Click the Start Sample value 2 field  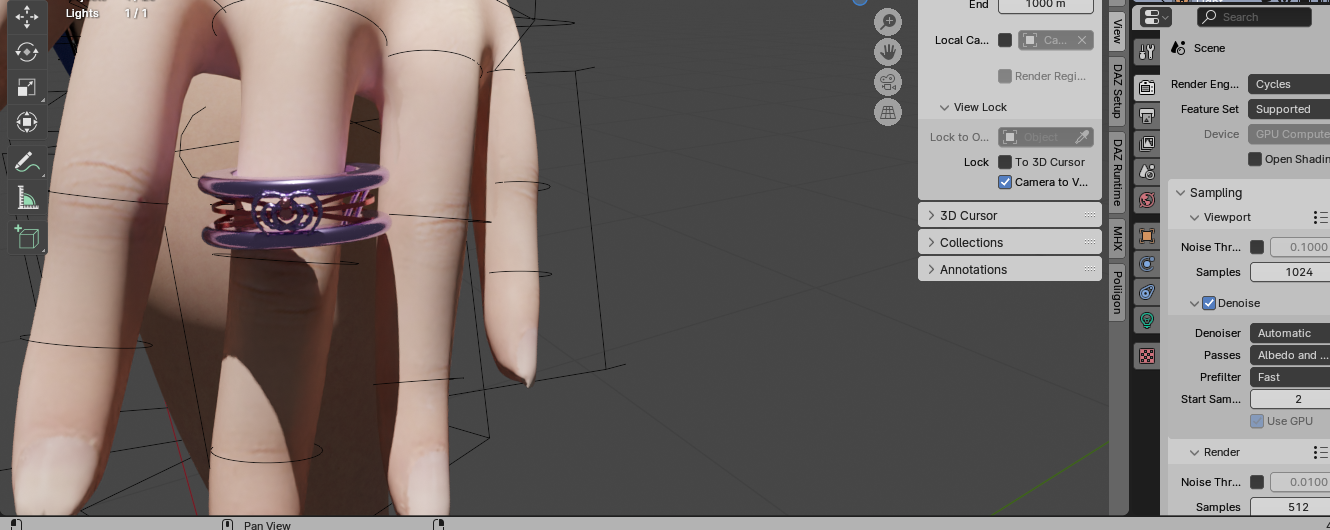1290,399
